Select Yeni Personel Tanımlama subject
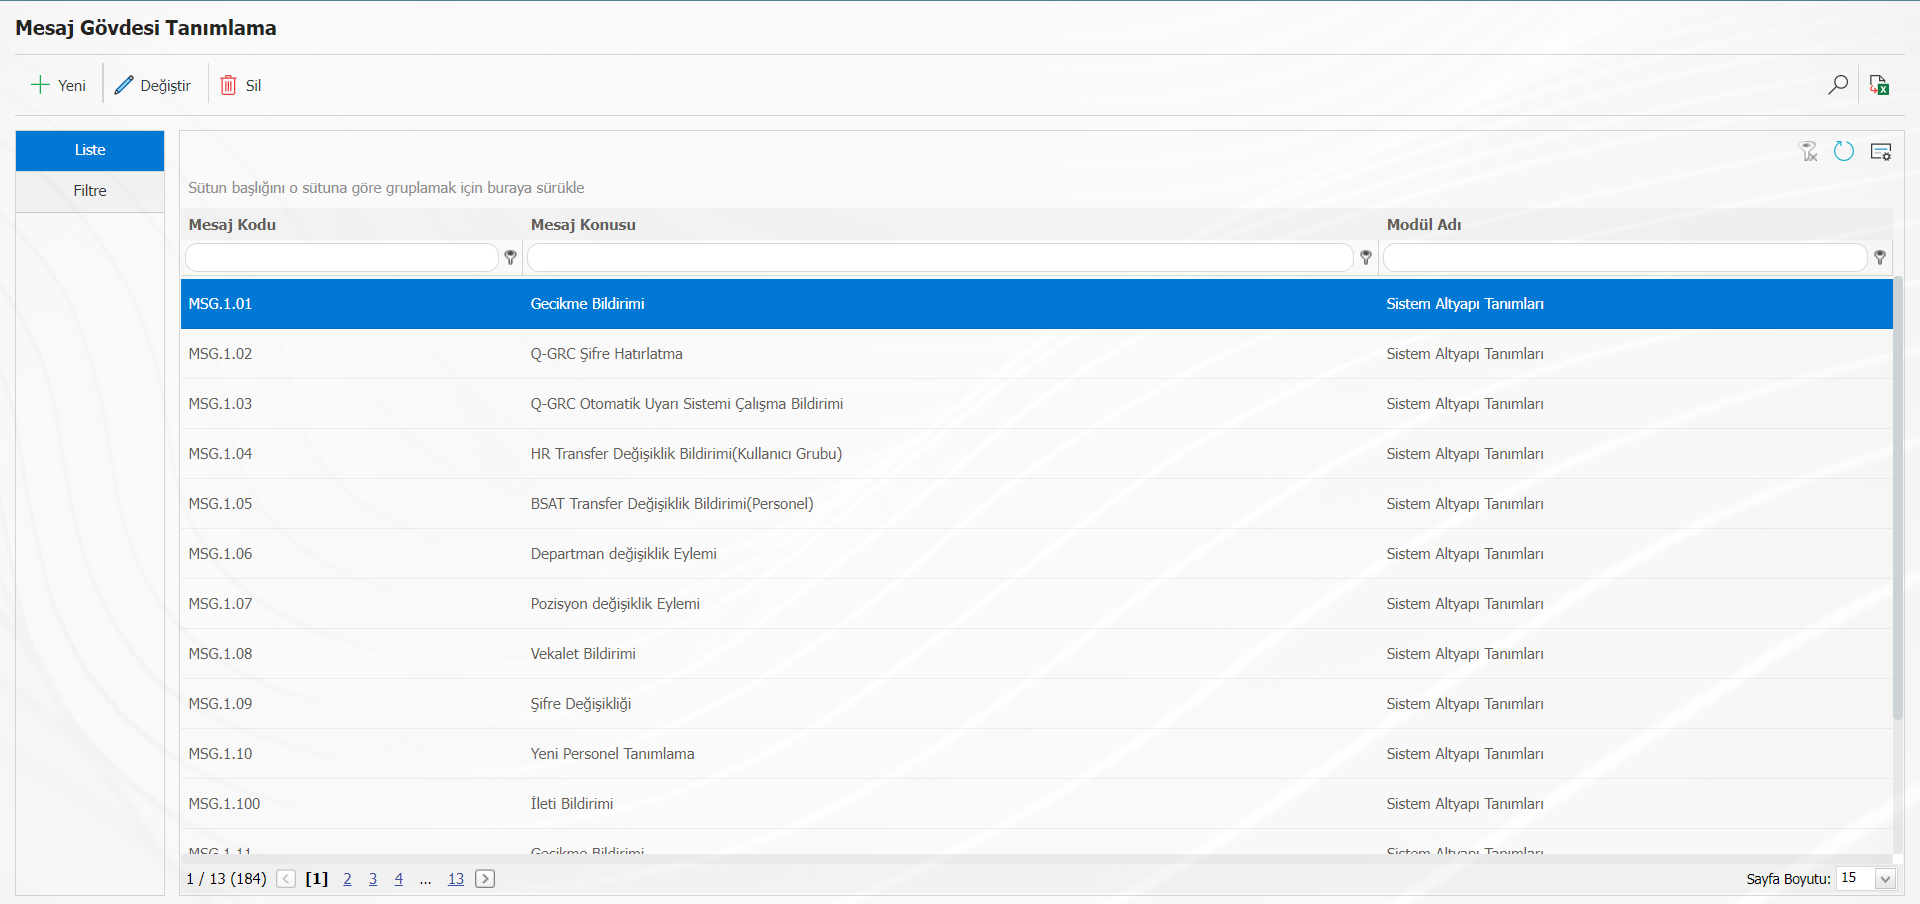The image size is (1920, 904). tap(612, 754)
